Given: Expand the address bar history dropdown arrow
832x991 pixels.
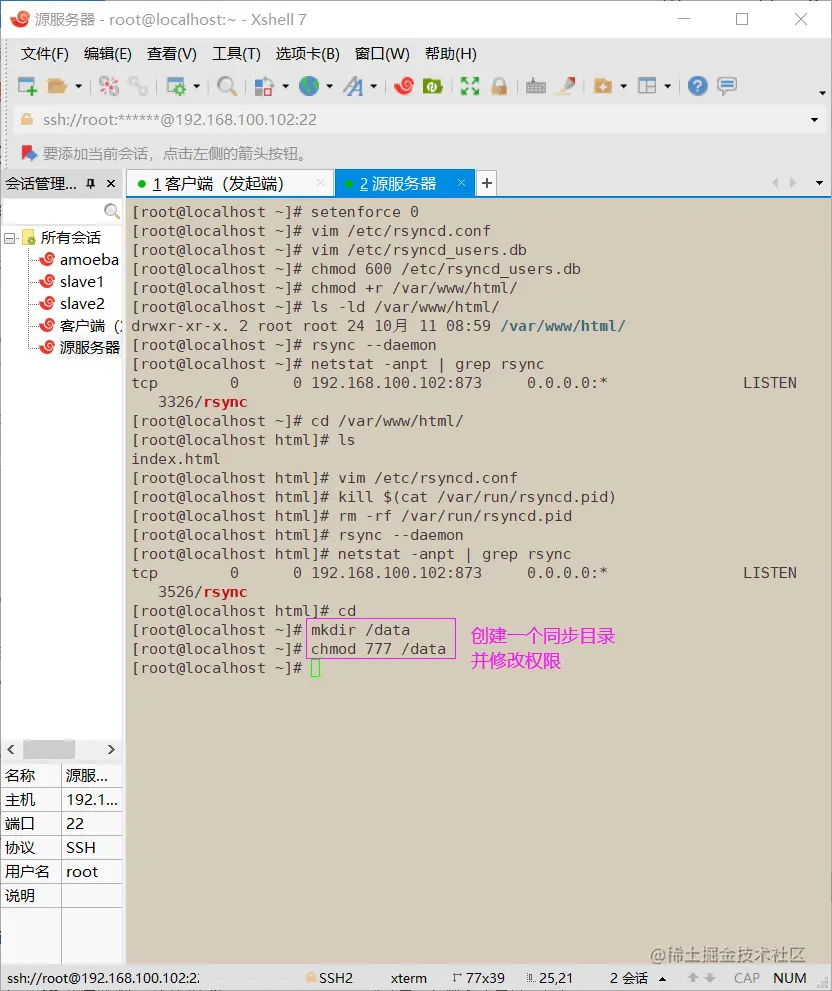Looking at the screenshot, I should (x=814, y=119).
